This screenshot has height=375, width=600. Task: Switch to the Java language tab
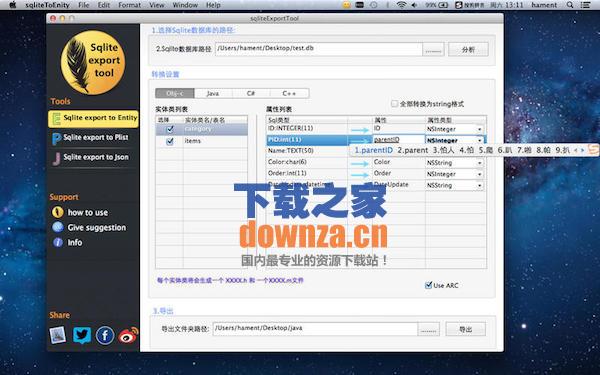click(213, 93)
